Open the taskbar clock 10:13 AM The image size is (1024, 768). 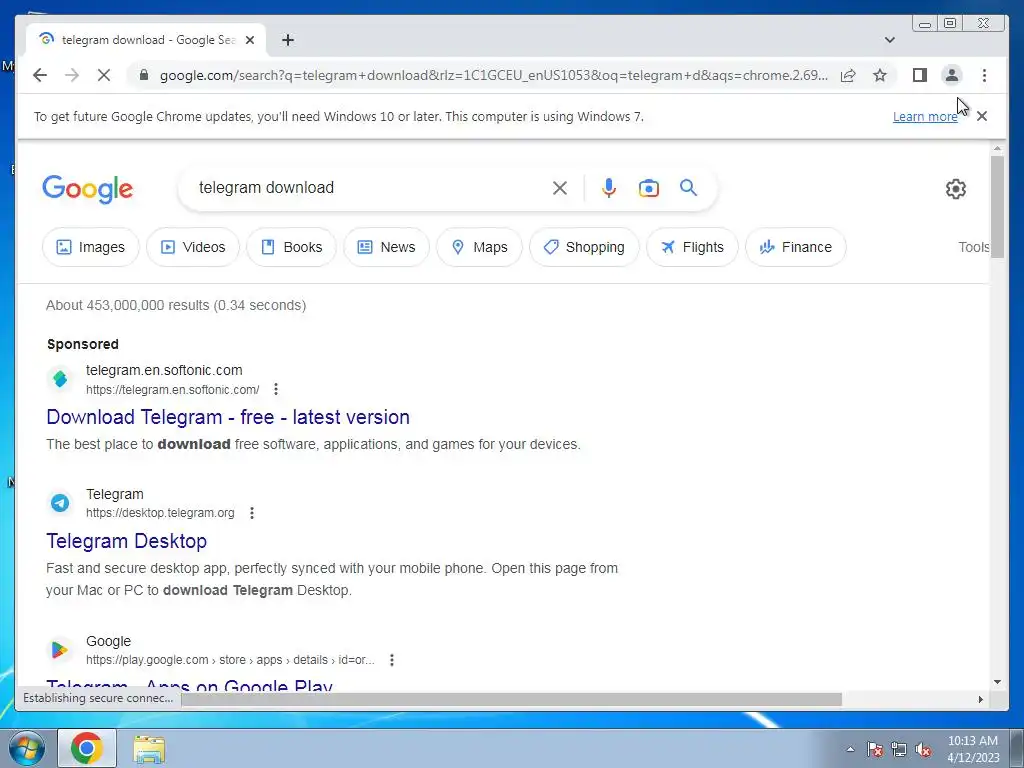click(x=973, y=749)
